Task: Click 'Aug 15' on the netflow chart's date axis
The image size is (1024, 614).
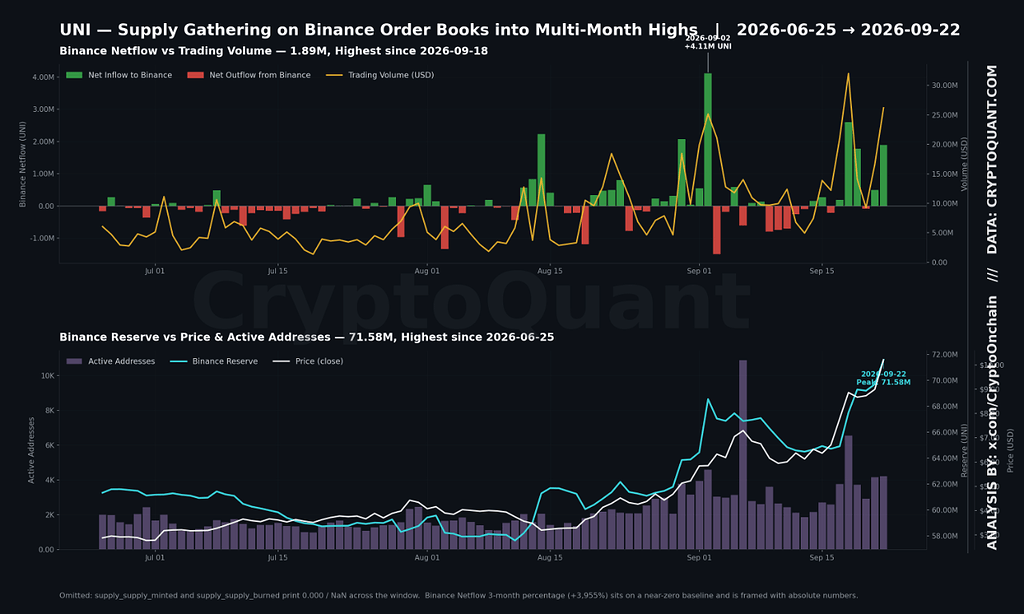Action: (x=550, y=271)
